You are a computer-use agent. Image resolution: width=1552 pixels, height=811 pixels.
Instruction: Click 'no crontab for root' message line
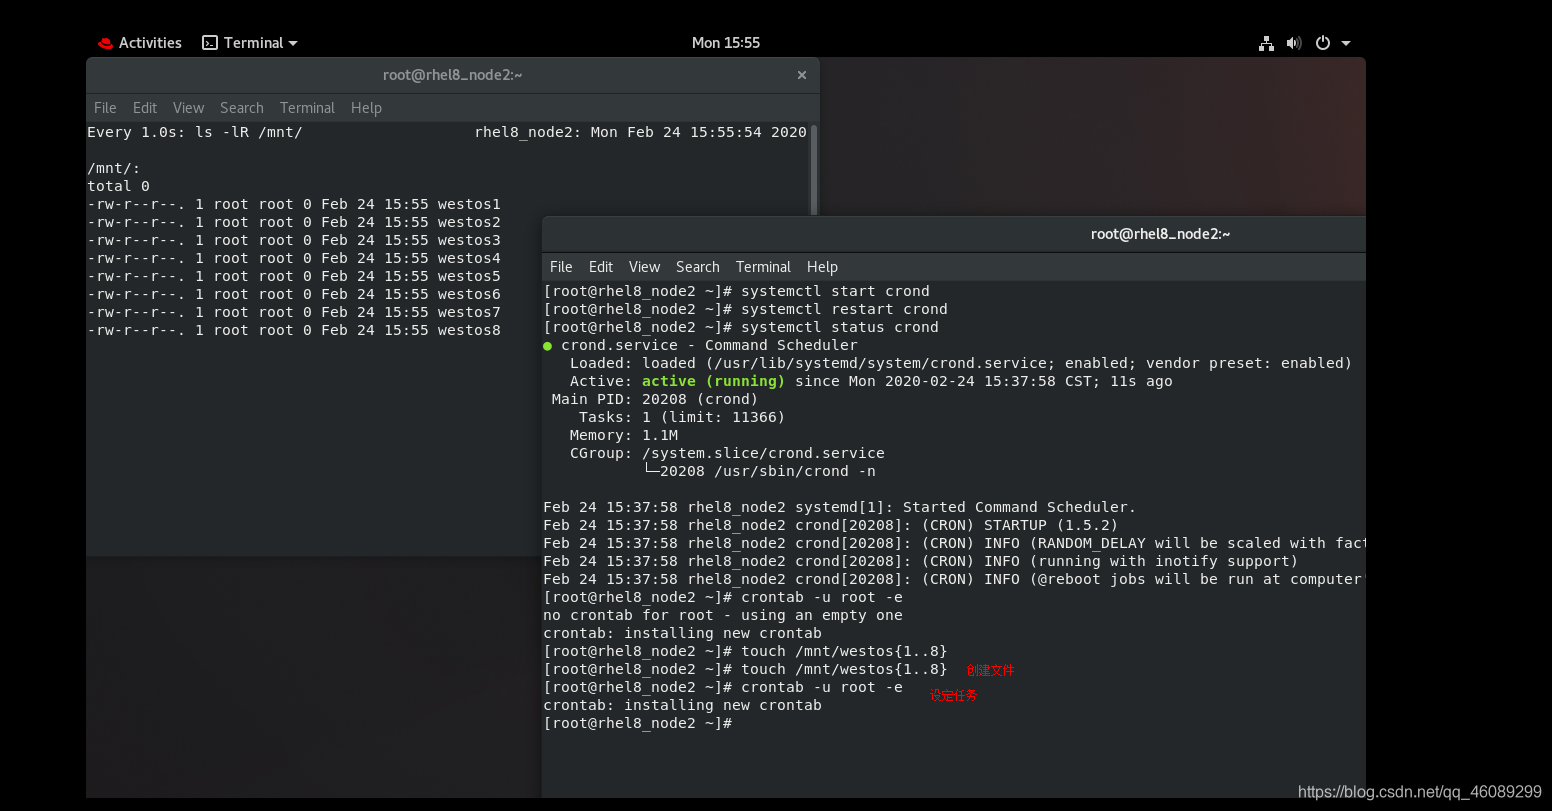coord(723,615)
